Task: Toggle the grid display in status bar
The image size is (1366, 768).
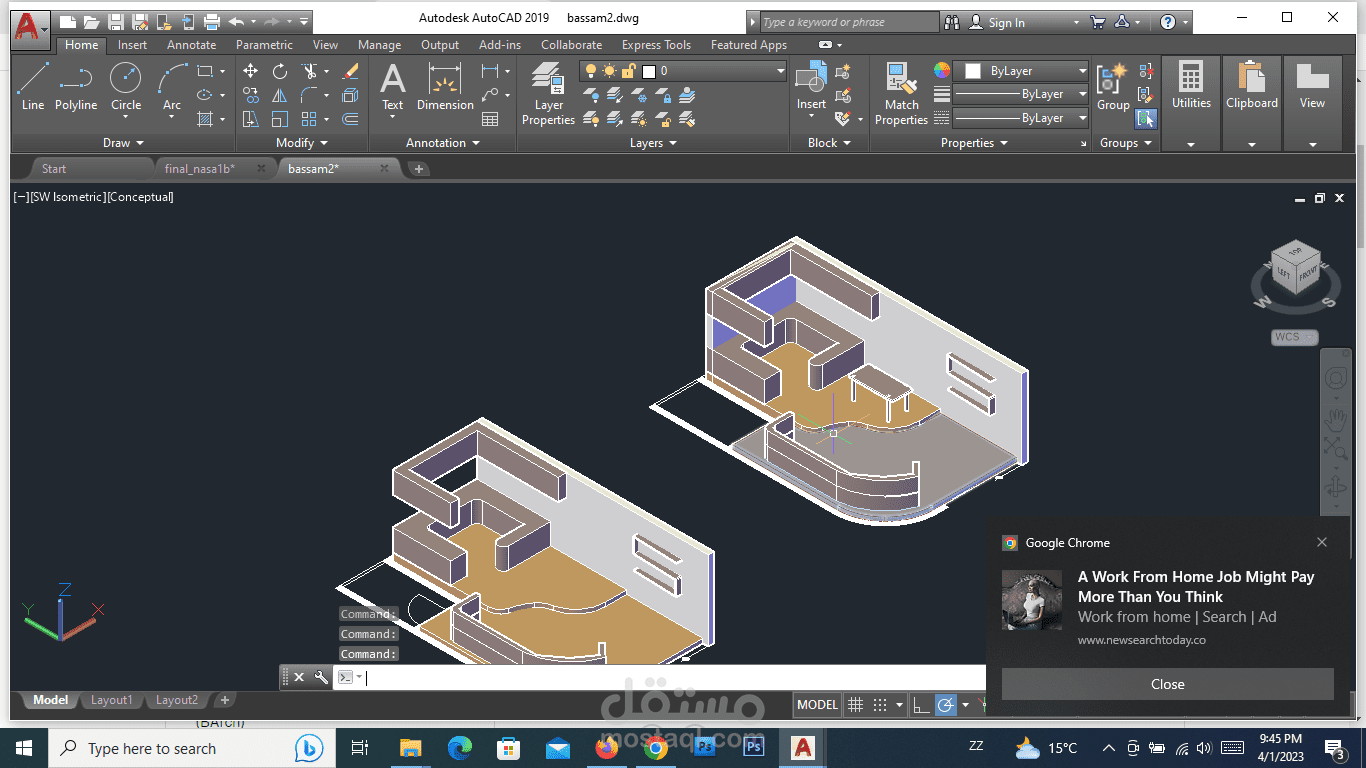Action: pyautogui.click(x=856, y=705)
